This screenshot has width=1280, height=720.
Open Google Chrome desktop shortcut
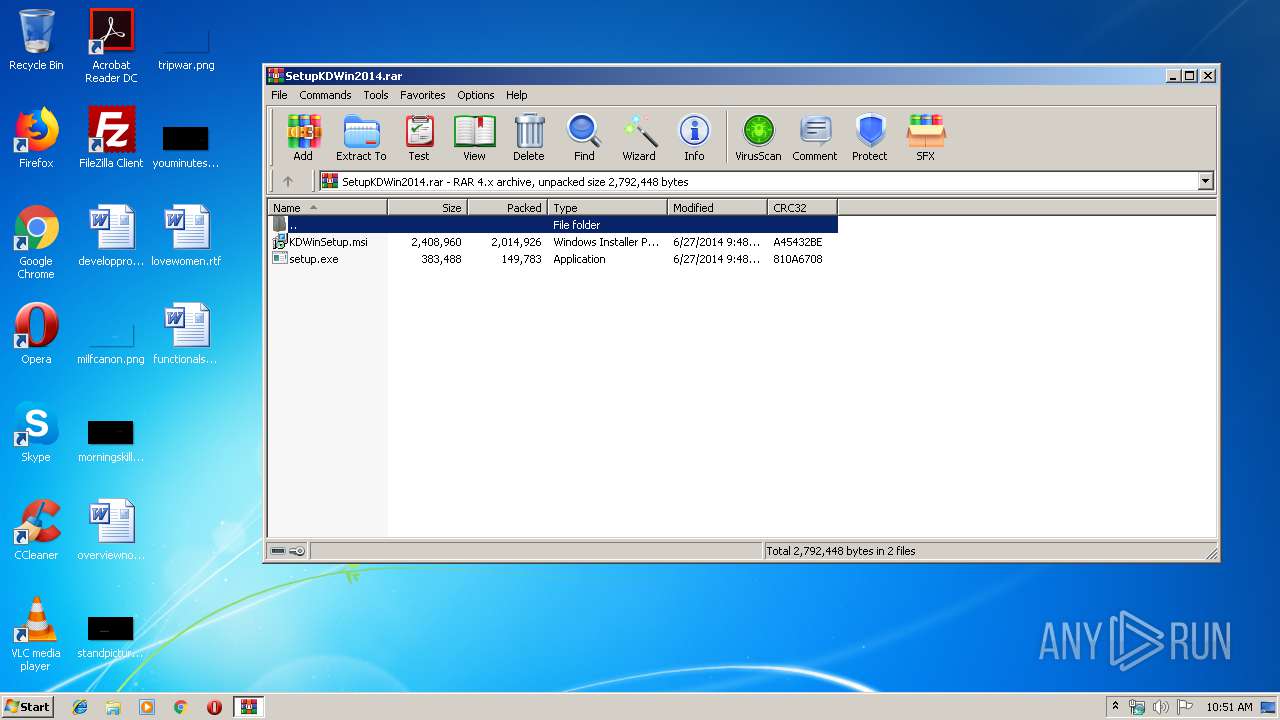tap(36, 242)
